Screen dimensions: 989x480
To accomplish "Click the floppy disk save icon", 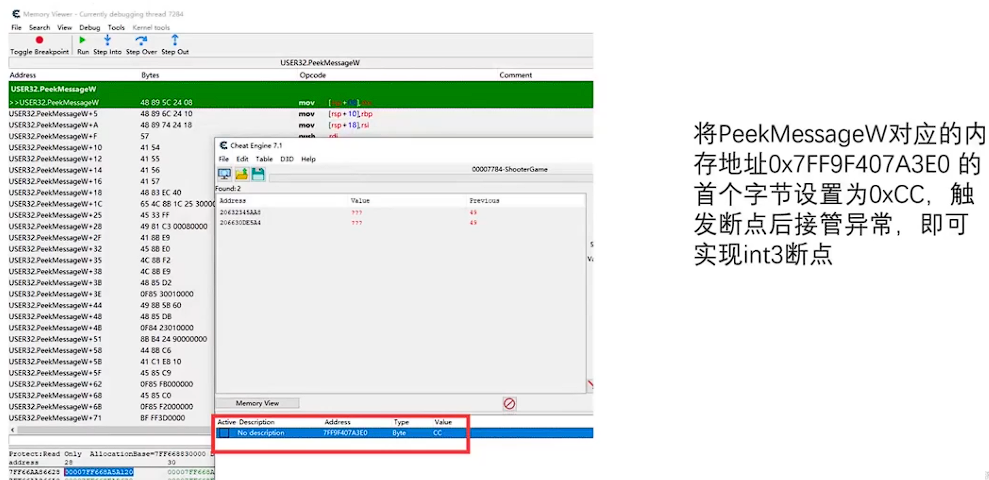I will 258,174.
